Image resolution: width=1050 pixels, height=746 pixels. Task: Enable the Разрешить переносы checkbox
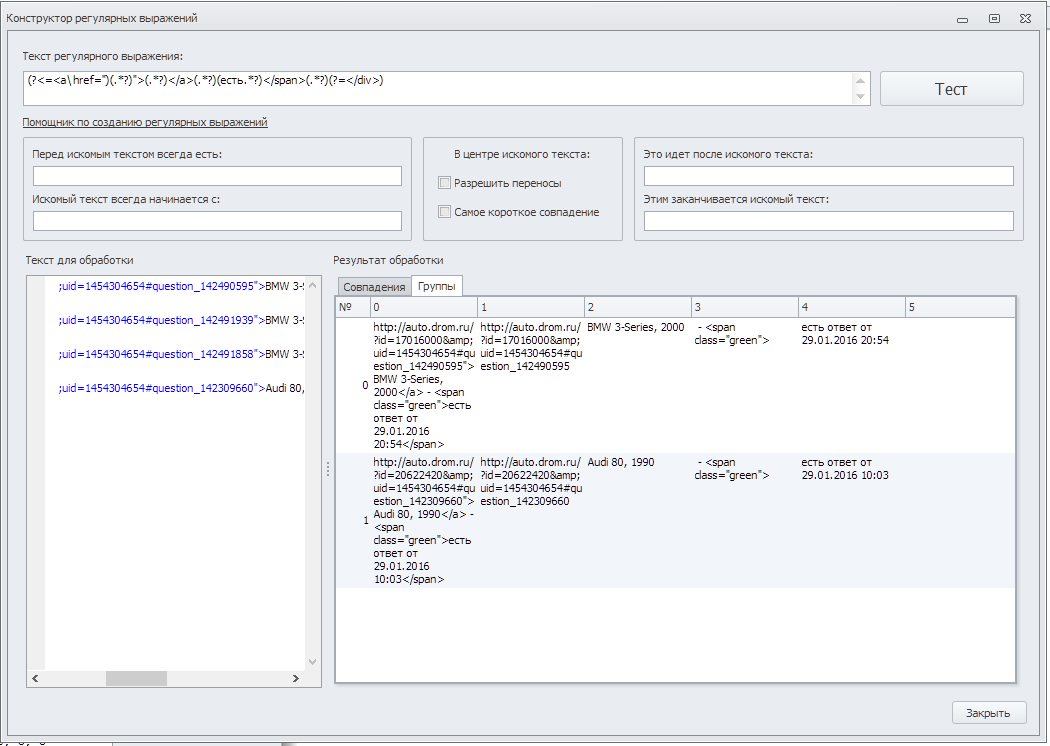point(445,183)
